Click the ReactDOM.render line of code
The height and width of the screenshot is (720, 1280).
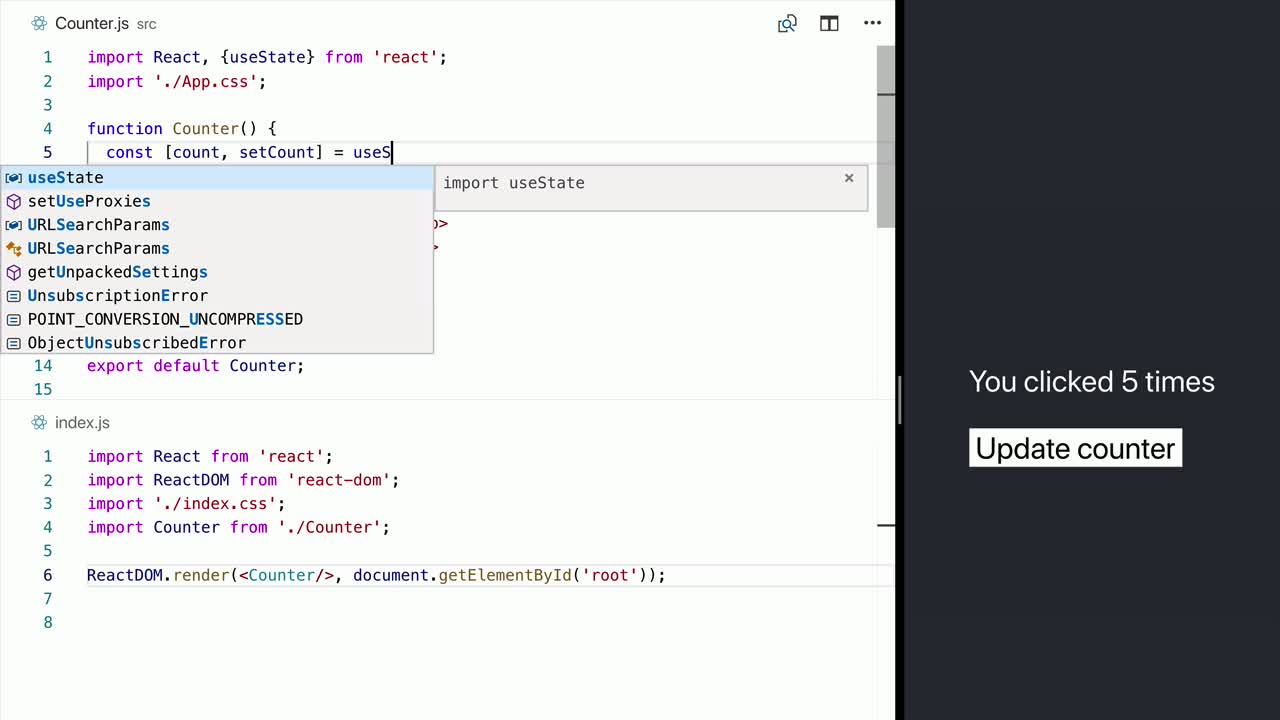tap(375, 575)
